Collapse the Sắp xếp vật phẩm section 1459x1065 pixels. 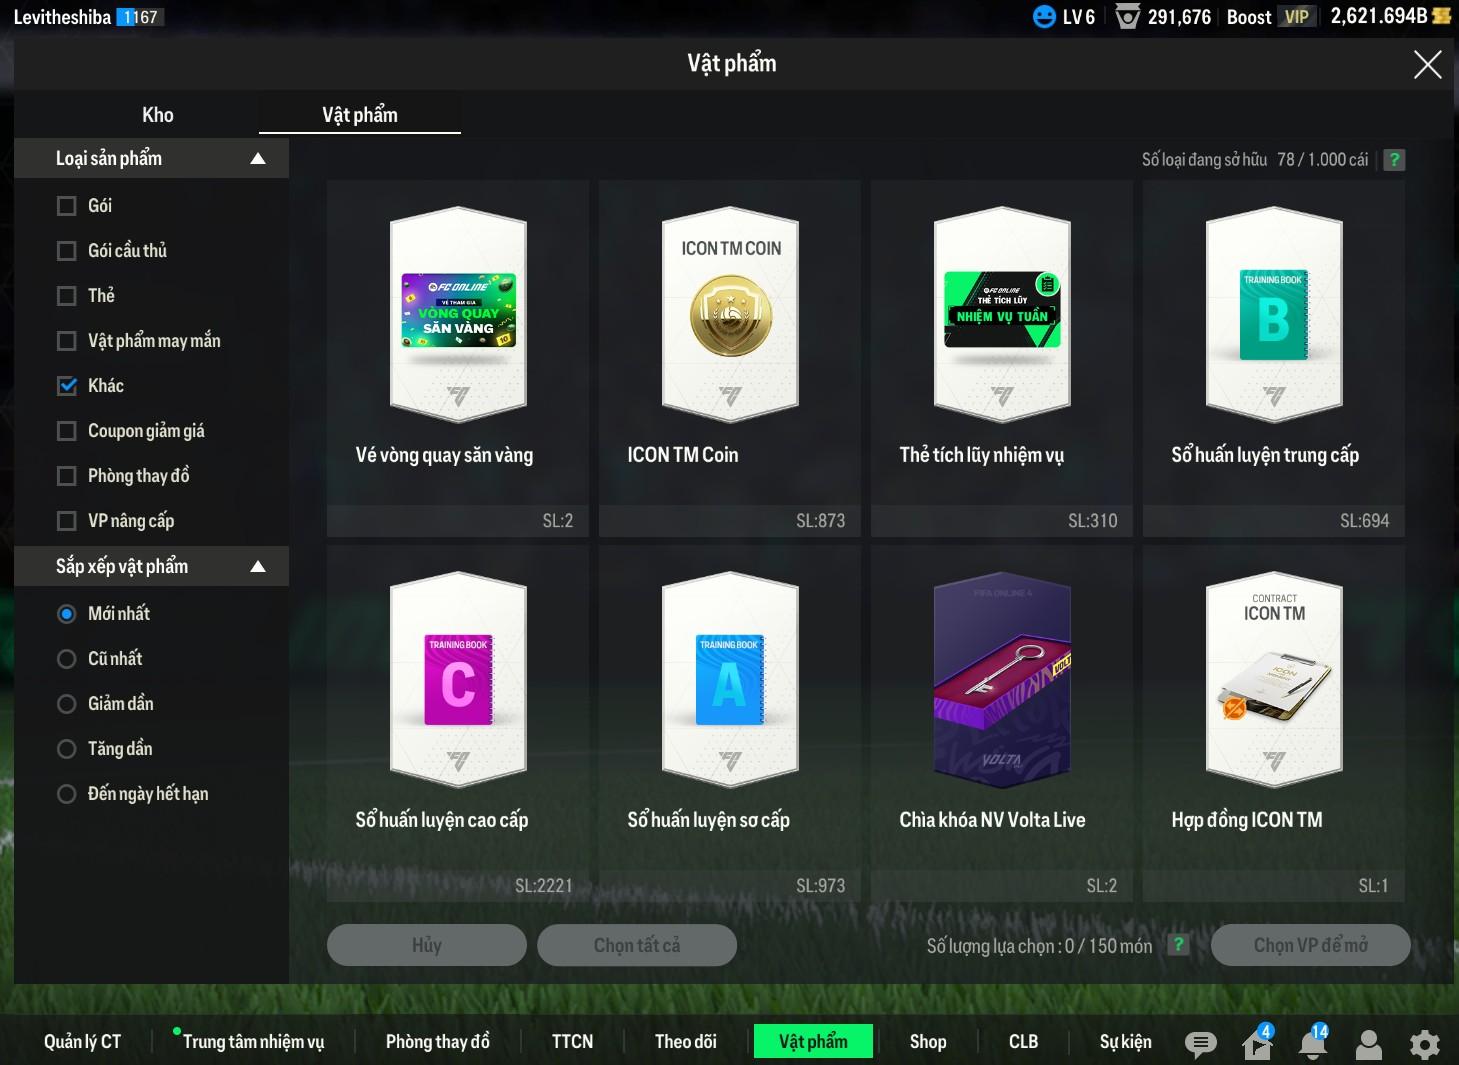pyautogui.click(x=258, y=566)
